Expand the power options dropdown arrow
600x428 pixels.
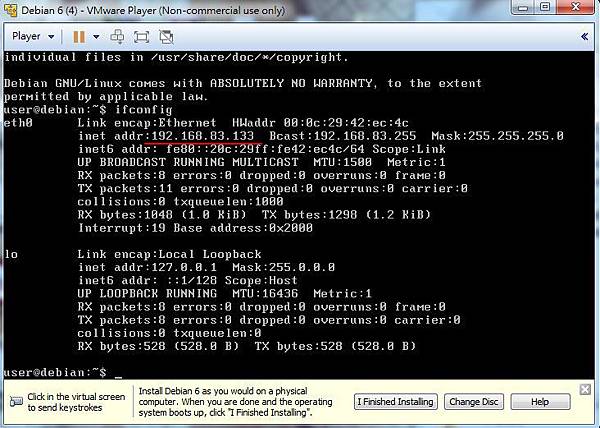96,37
